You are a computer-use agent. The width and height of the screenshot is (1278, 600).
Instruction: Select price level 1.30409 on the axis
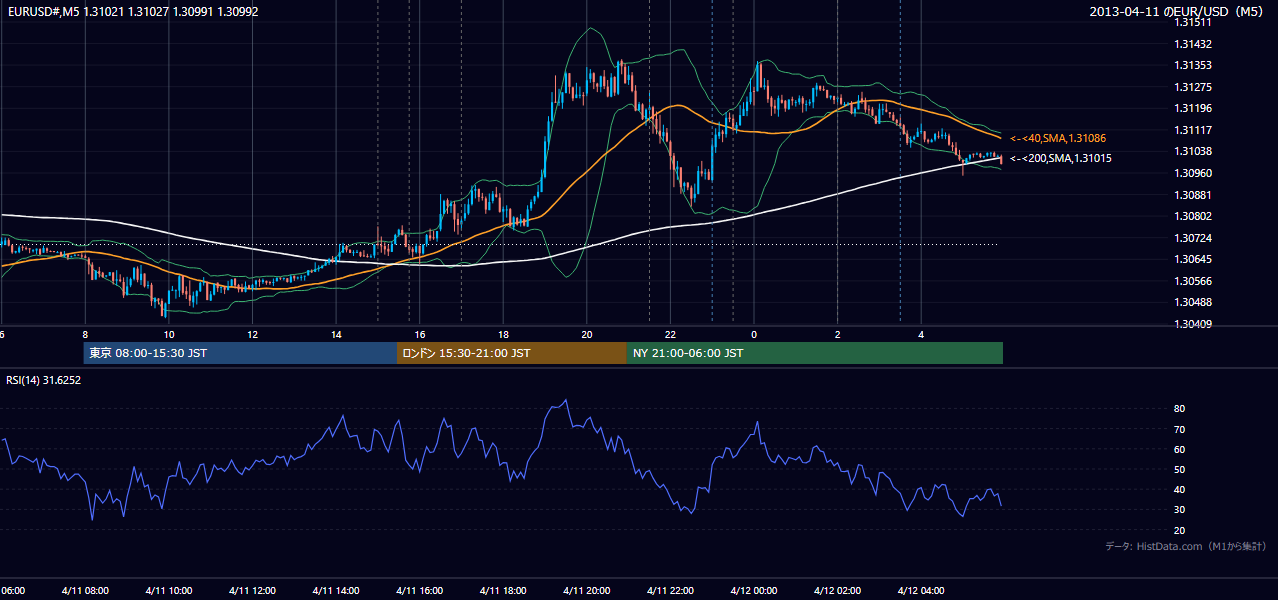click(1193, 324)
